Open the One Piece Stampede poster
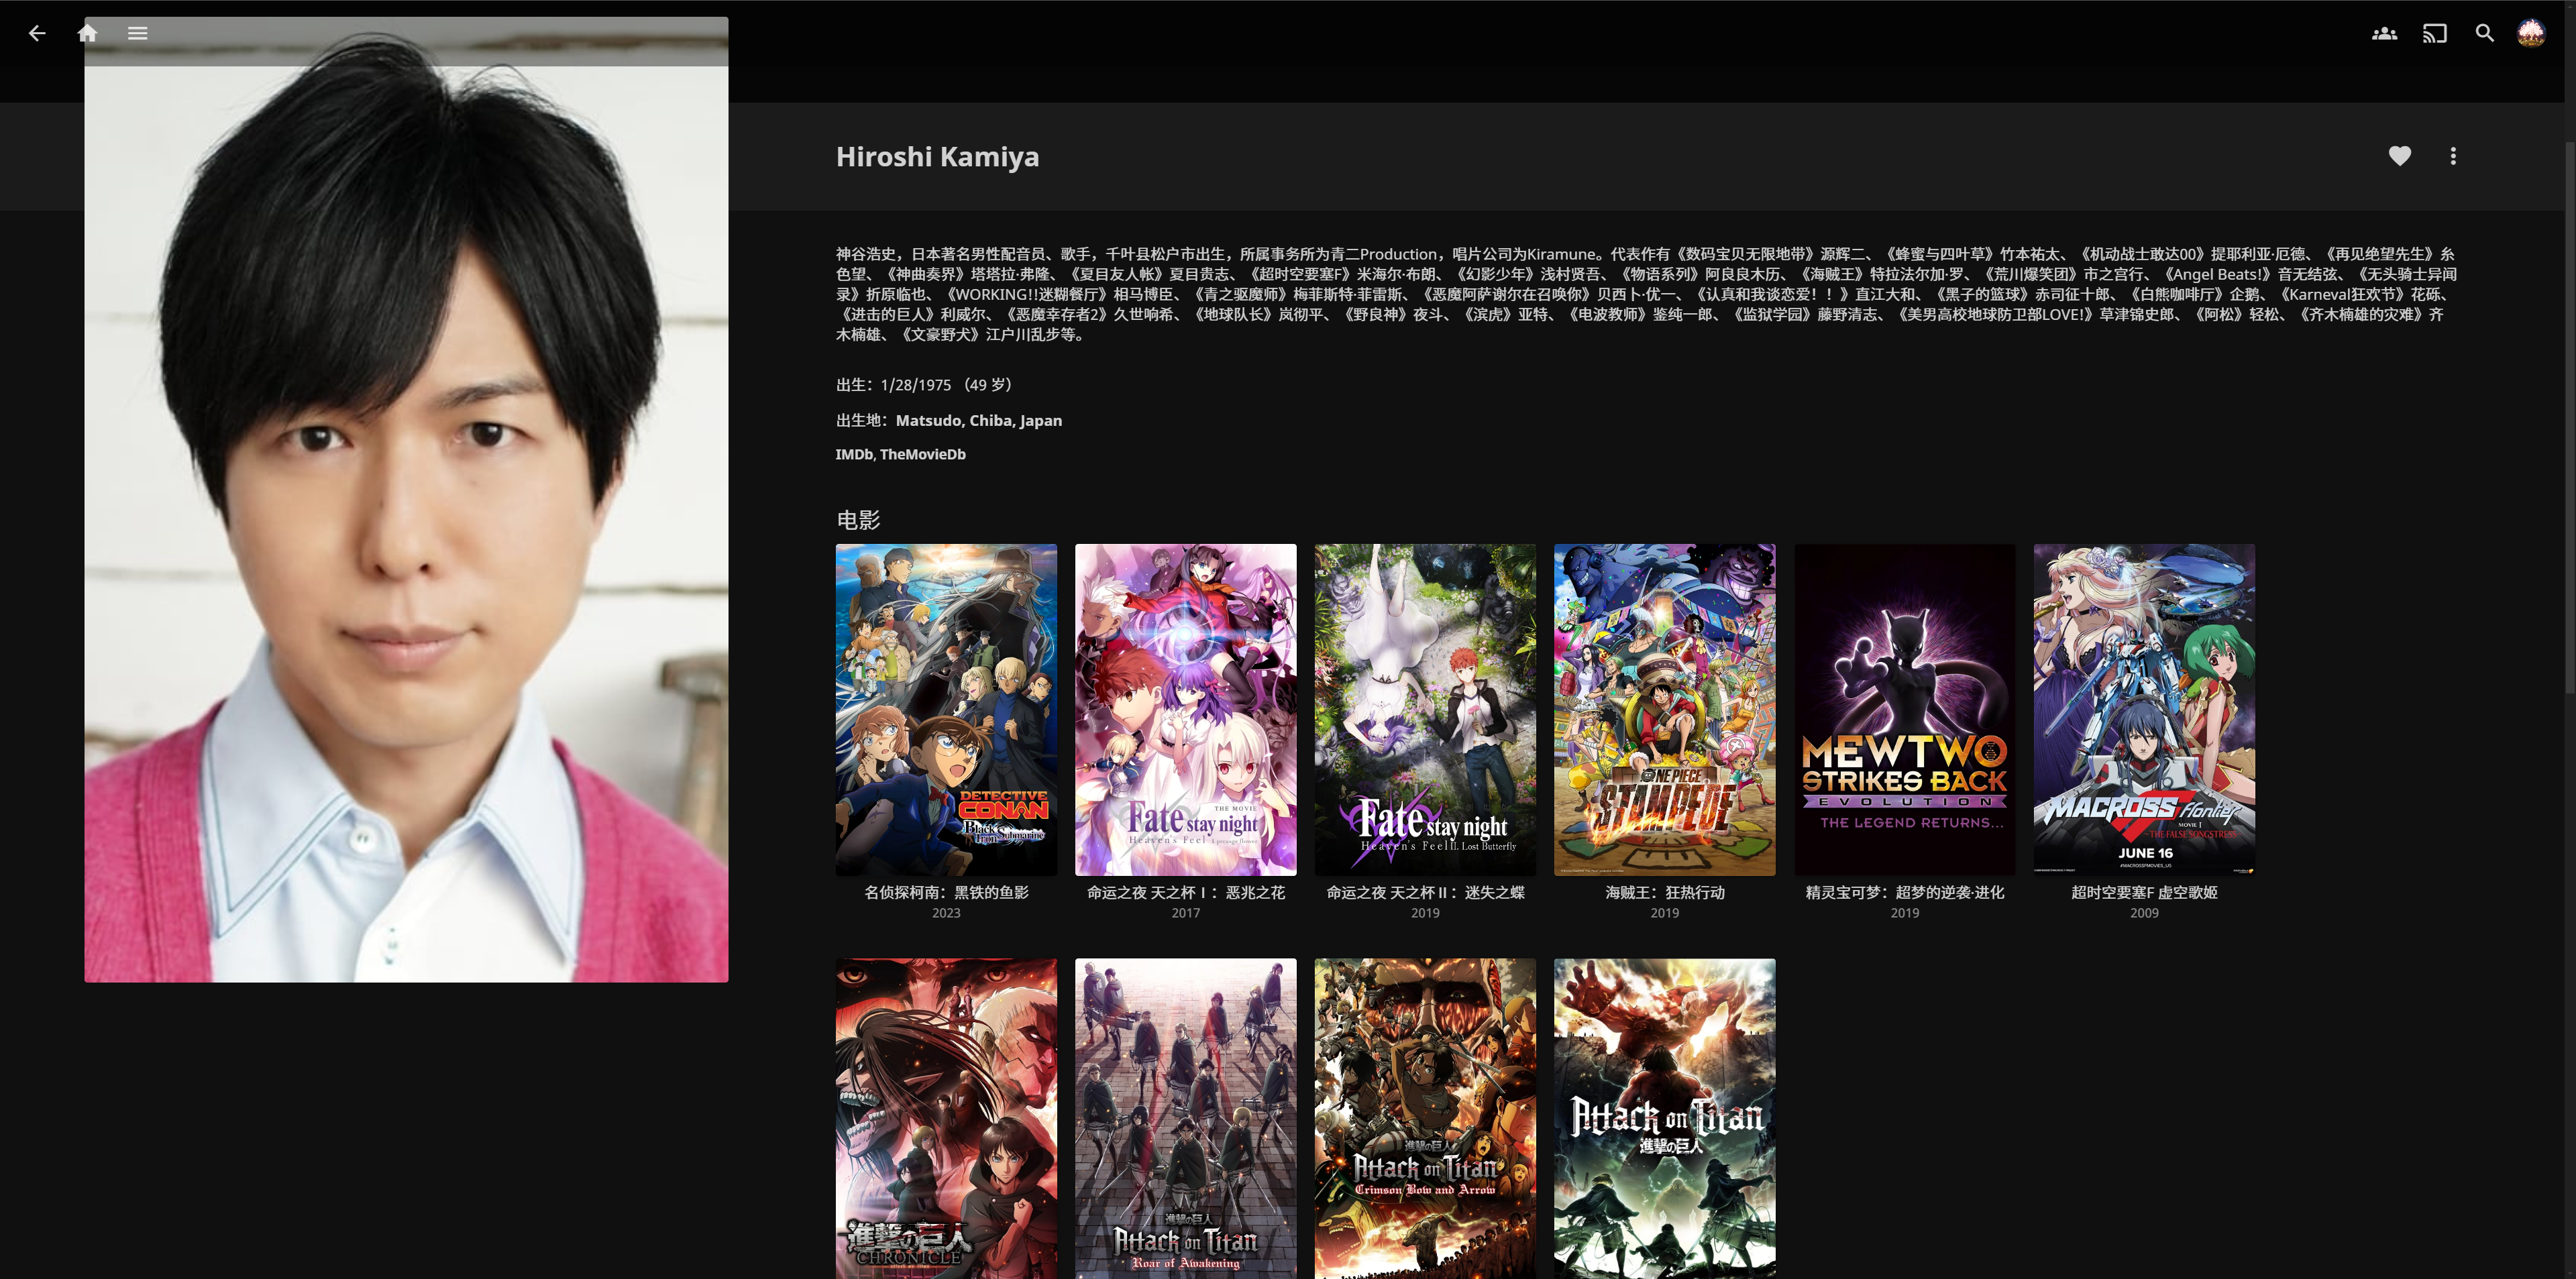The width and height of the screenshot is (2576, 1279). [x=1664, y=709]
